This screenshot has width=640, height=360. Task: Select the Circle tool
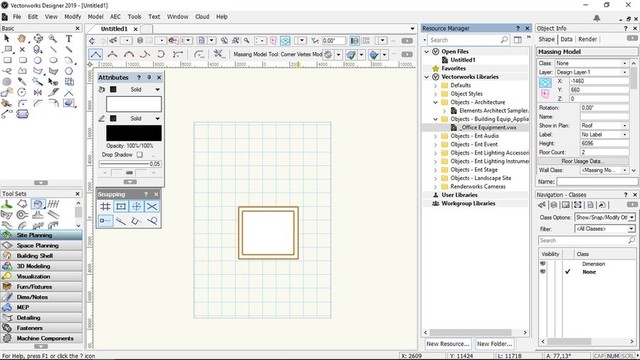tap(38, 60)
